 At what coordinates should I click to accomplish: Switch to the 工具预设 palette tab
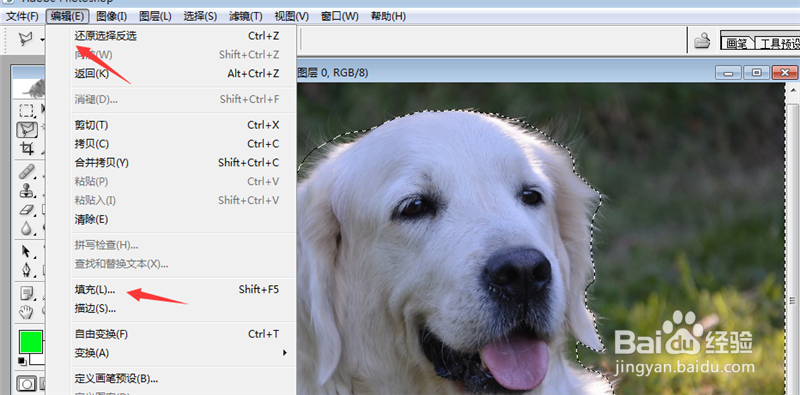[778, 44]
